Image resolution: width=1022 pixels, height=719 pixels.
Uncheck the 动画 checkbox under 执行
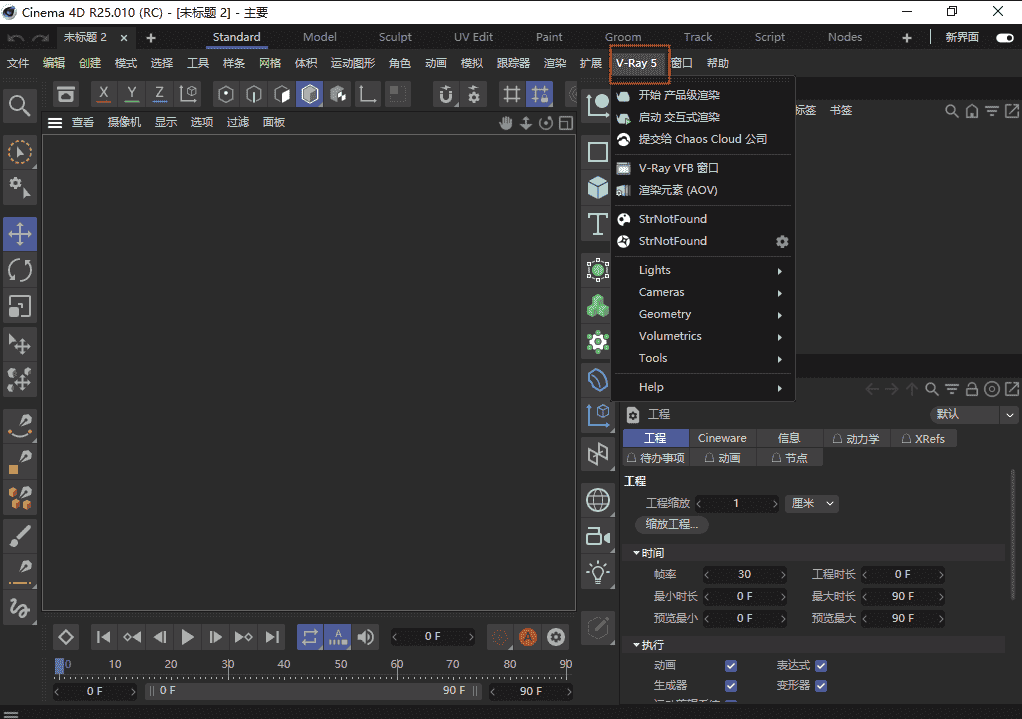click(732, 665)
